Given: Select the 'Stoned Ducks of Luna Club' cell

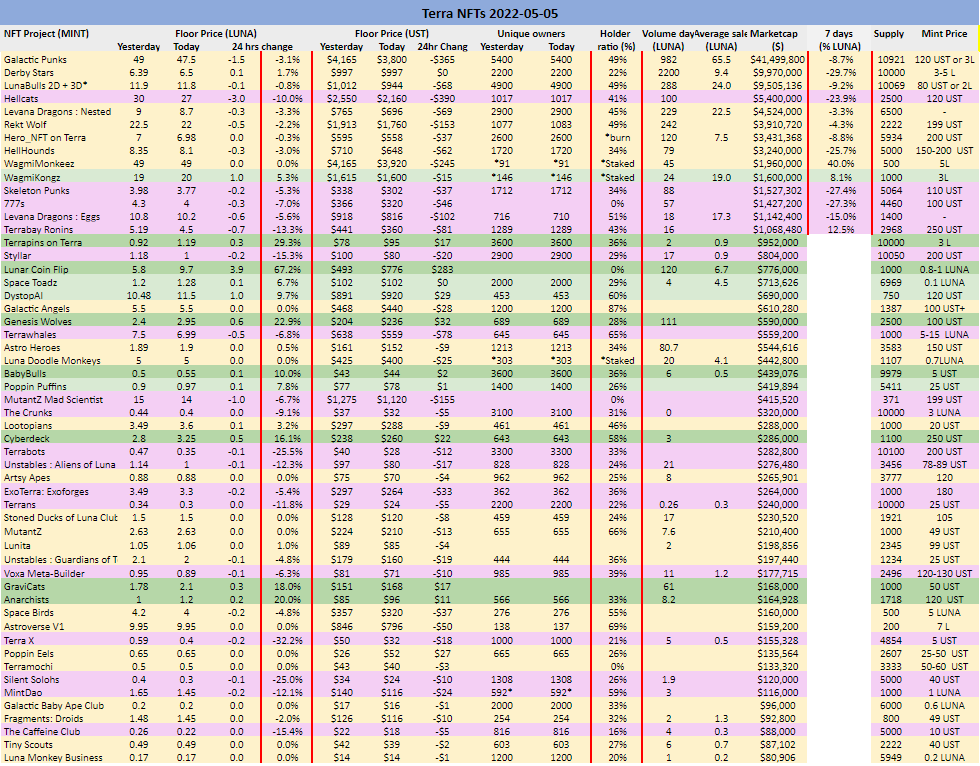Looking at the screenshot, I should (x=61, y=518).
